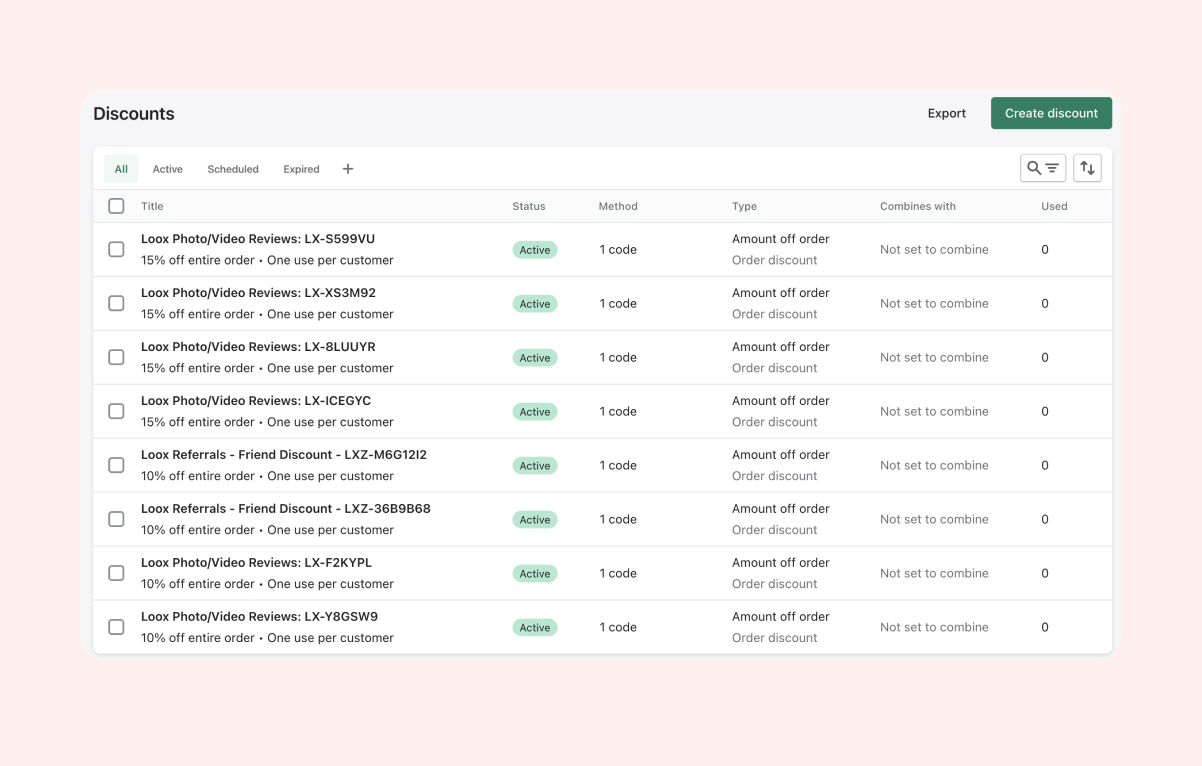Viewport: 1202px width, 766px height.
Task: Click 'Amount off order' in LX-XS3M92 row
Action: [781, 293]
